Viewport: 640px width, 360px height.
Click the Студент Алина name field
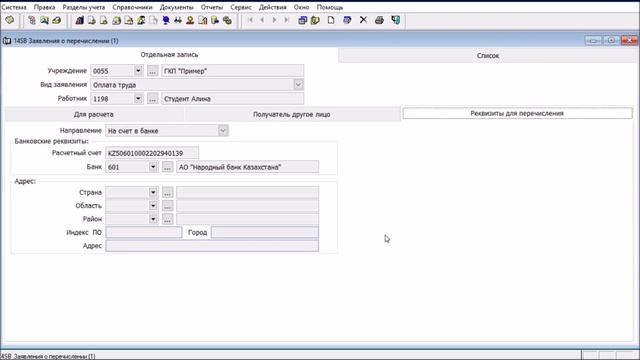pyautogui.click(x=232, y=98)
